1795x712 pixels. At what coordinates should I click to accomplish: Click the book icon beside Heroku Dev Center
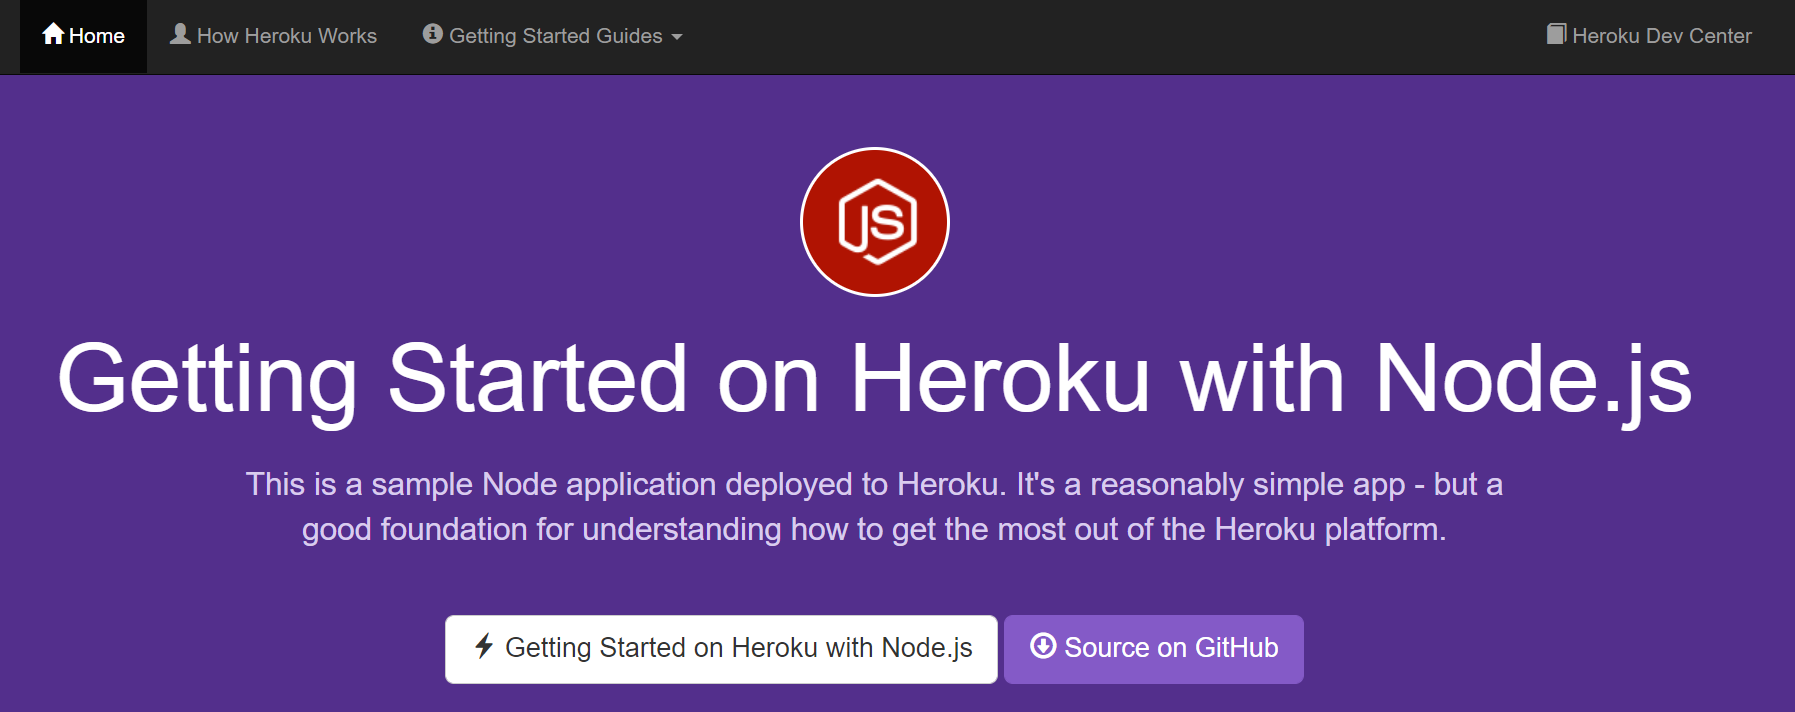(1557, 34)
